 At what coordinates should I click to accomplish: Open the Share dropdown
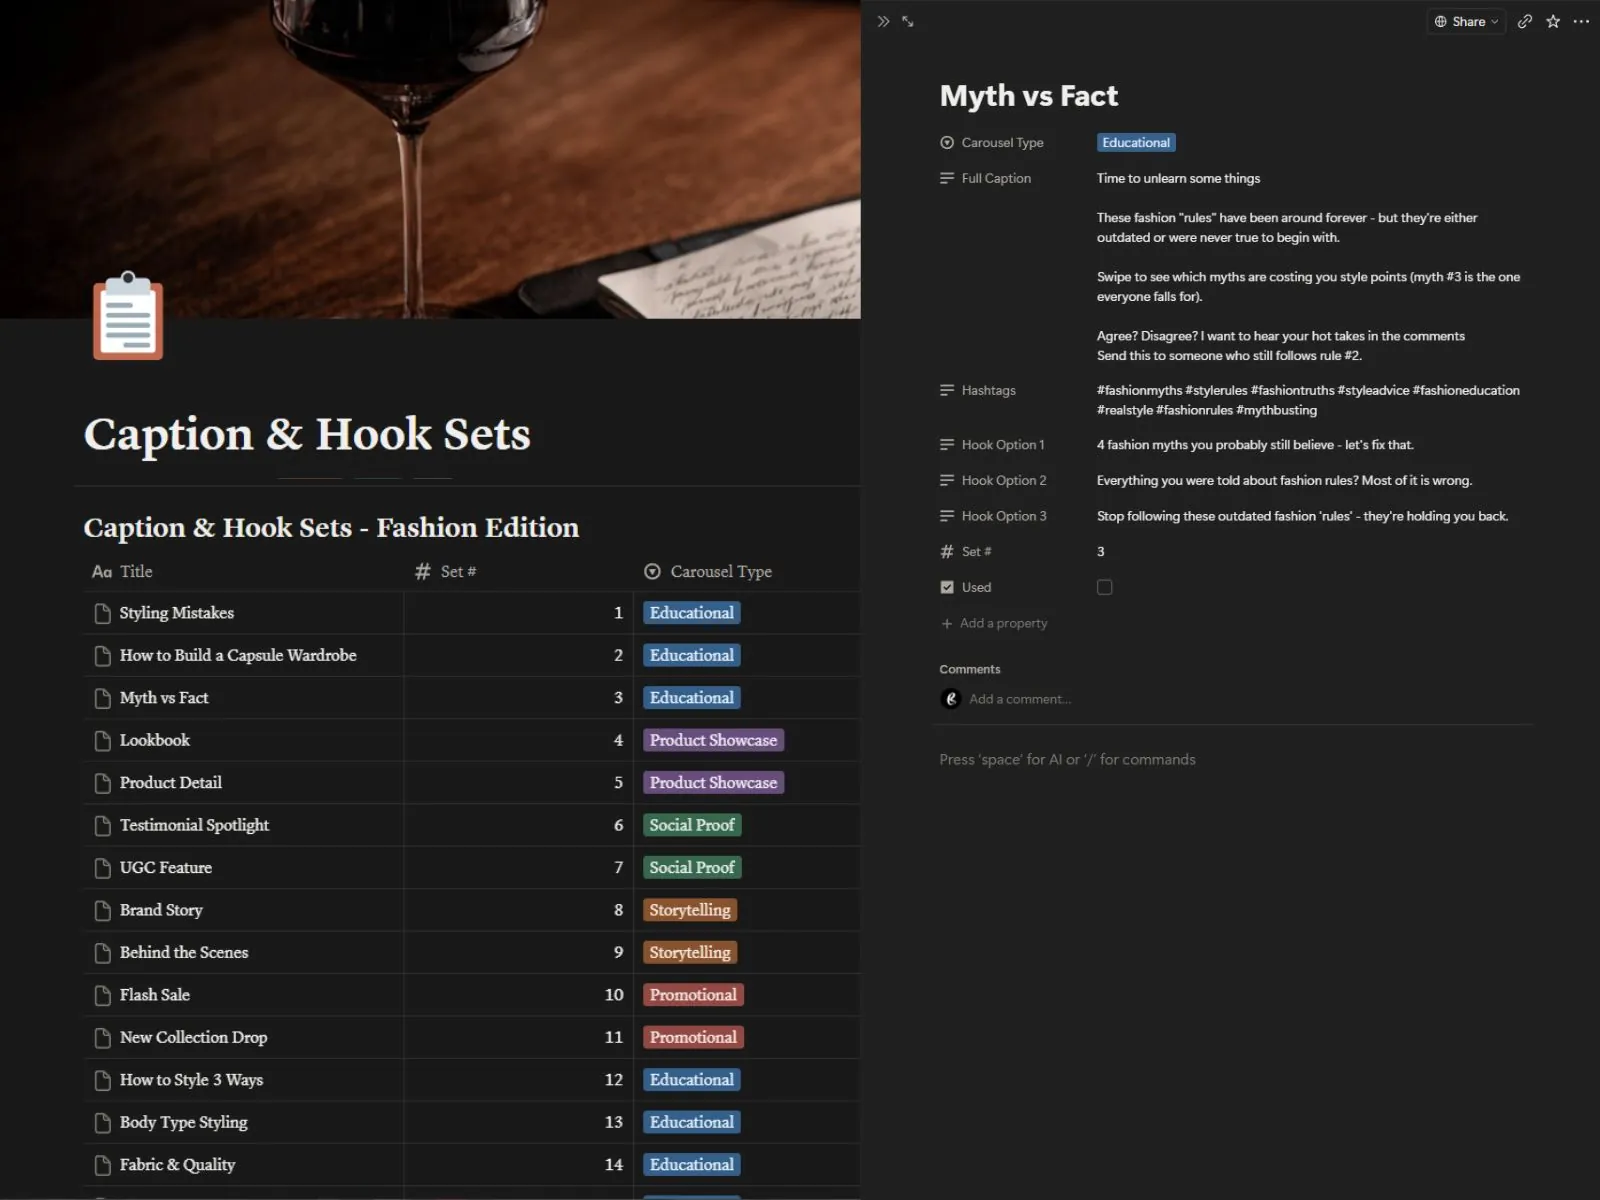1466,21
